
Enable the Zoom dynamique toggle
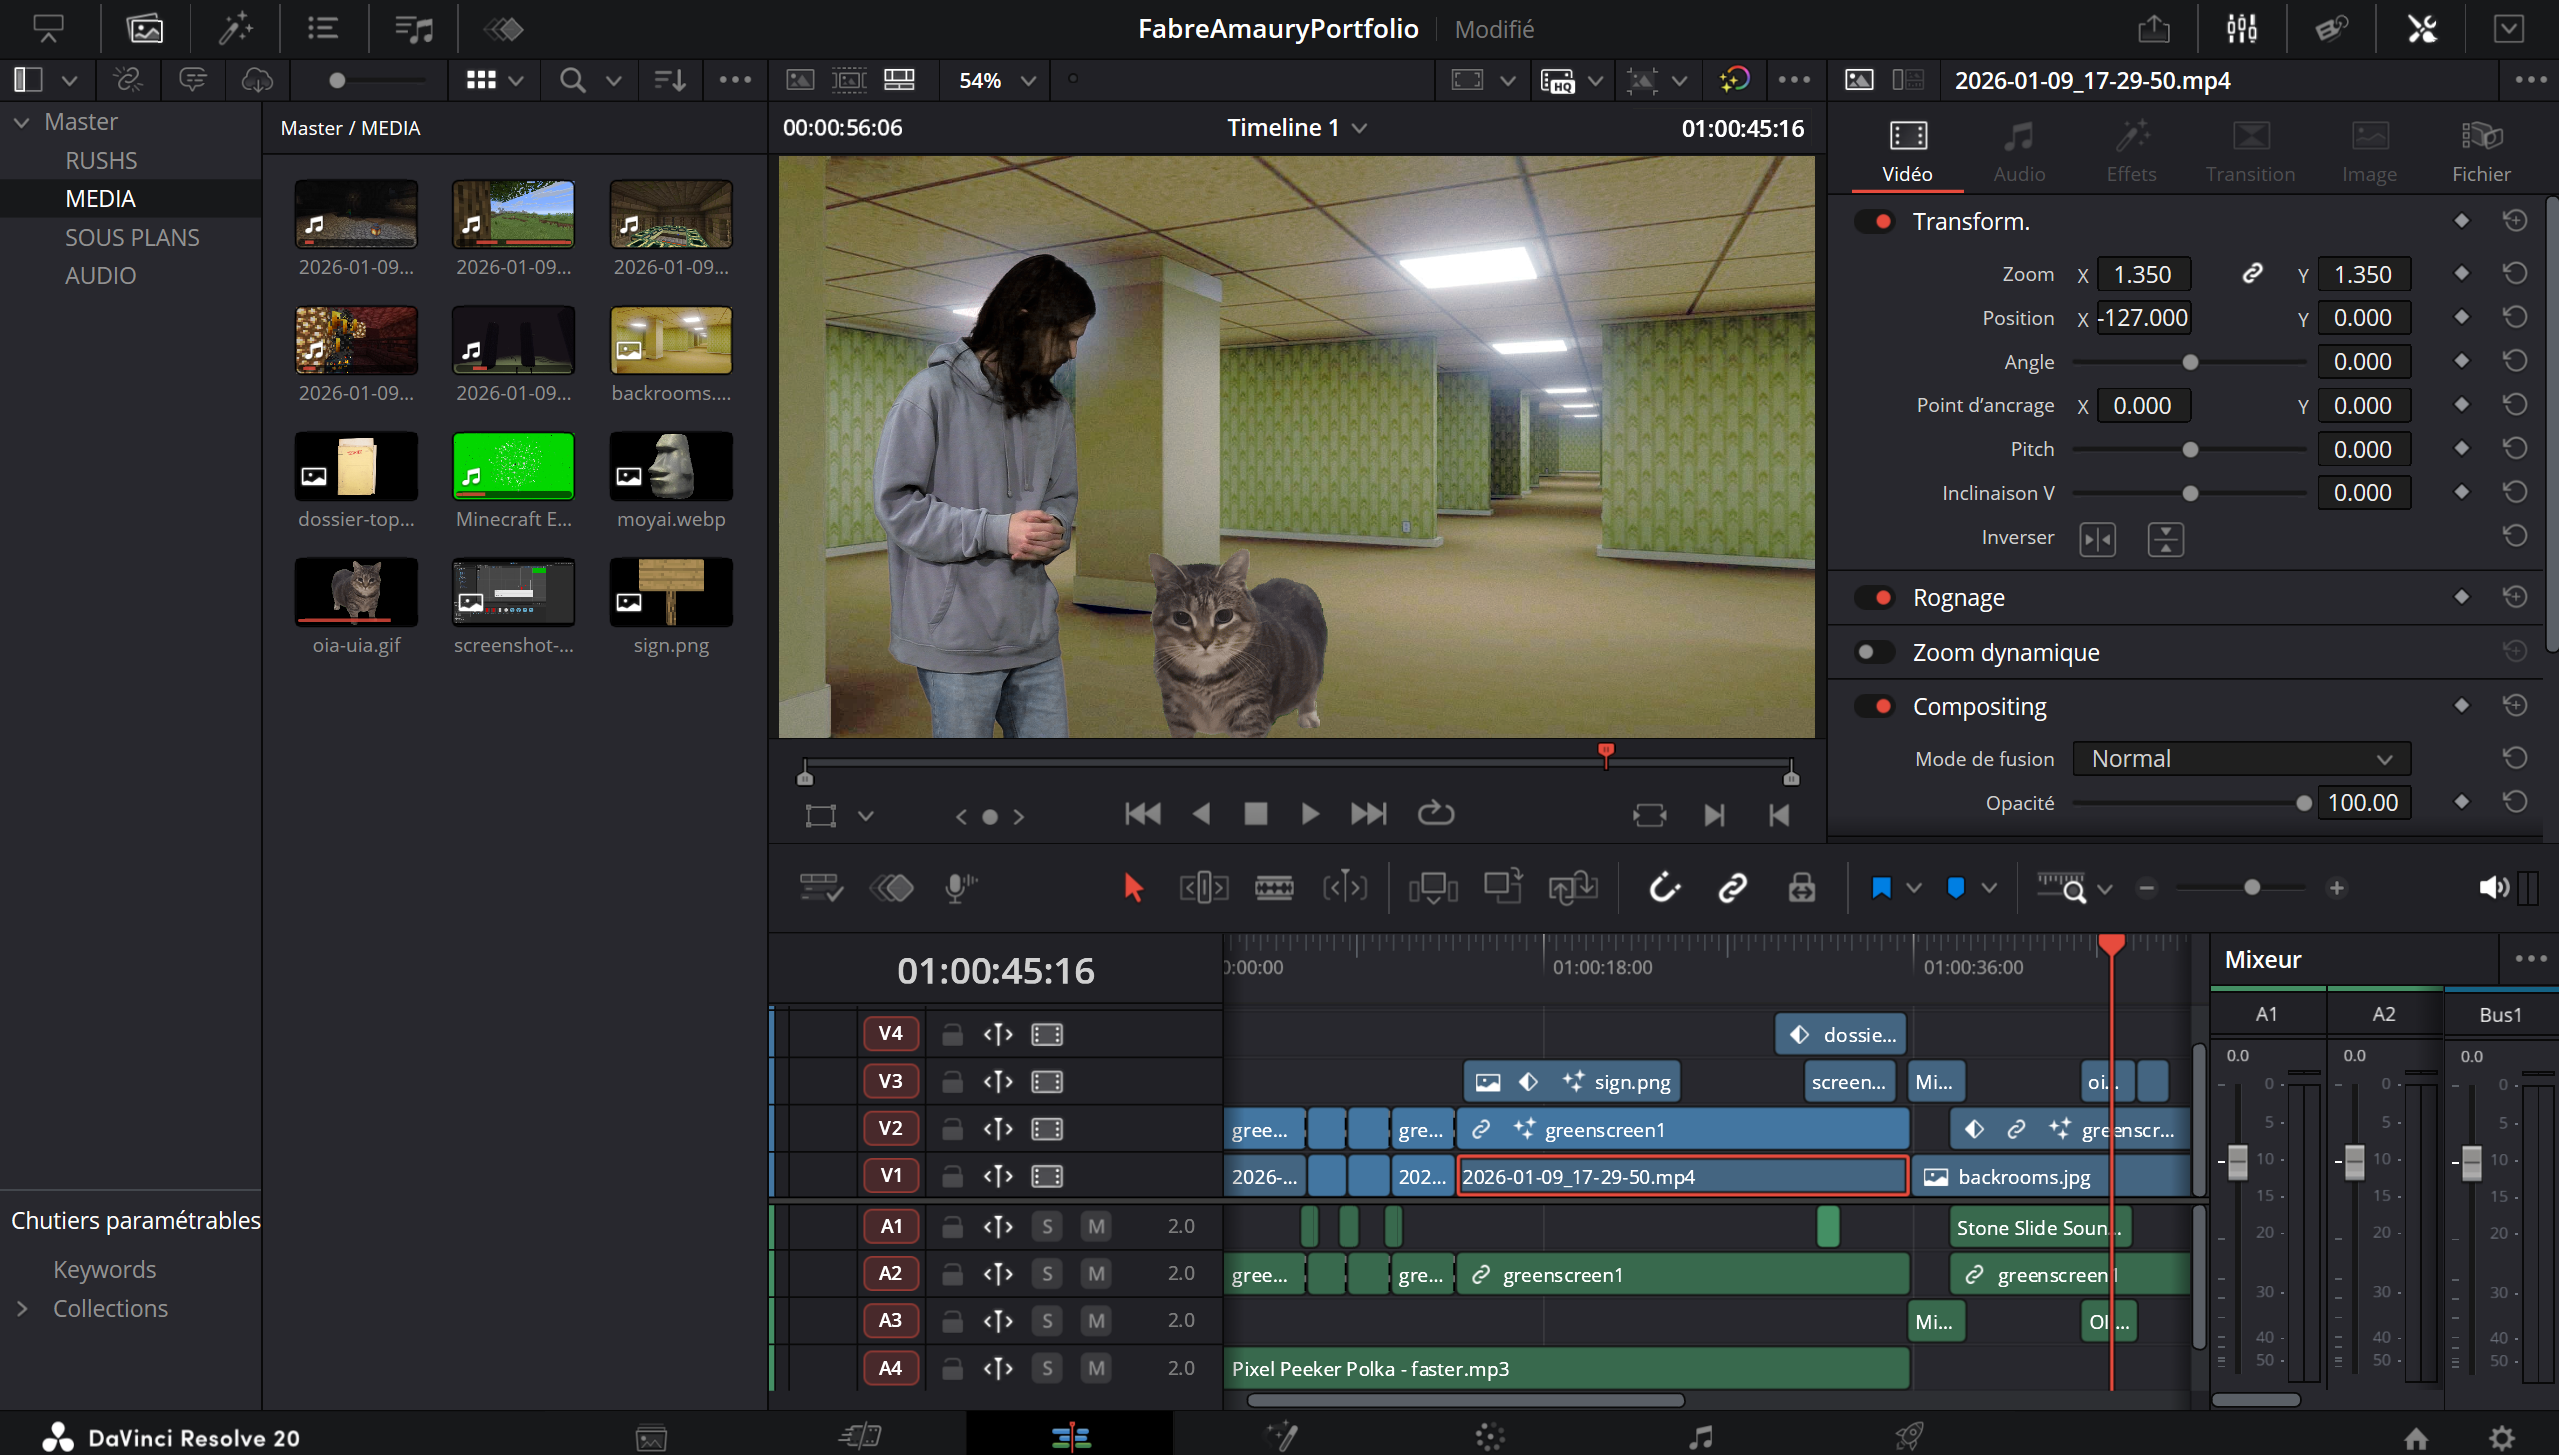click(1875, 652)
